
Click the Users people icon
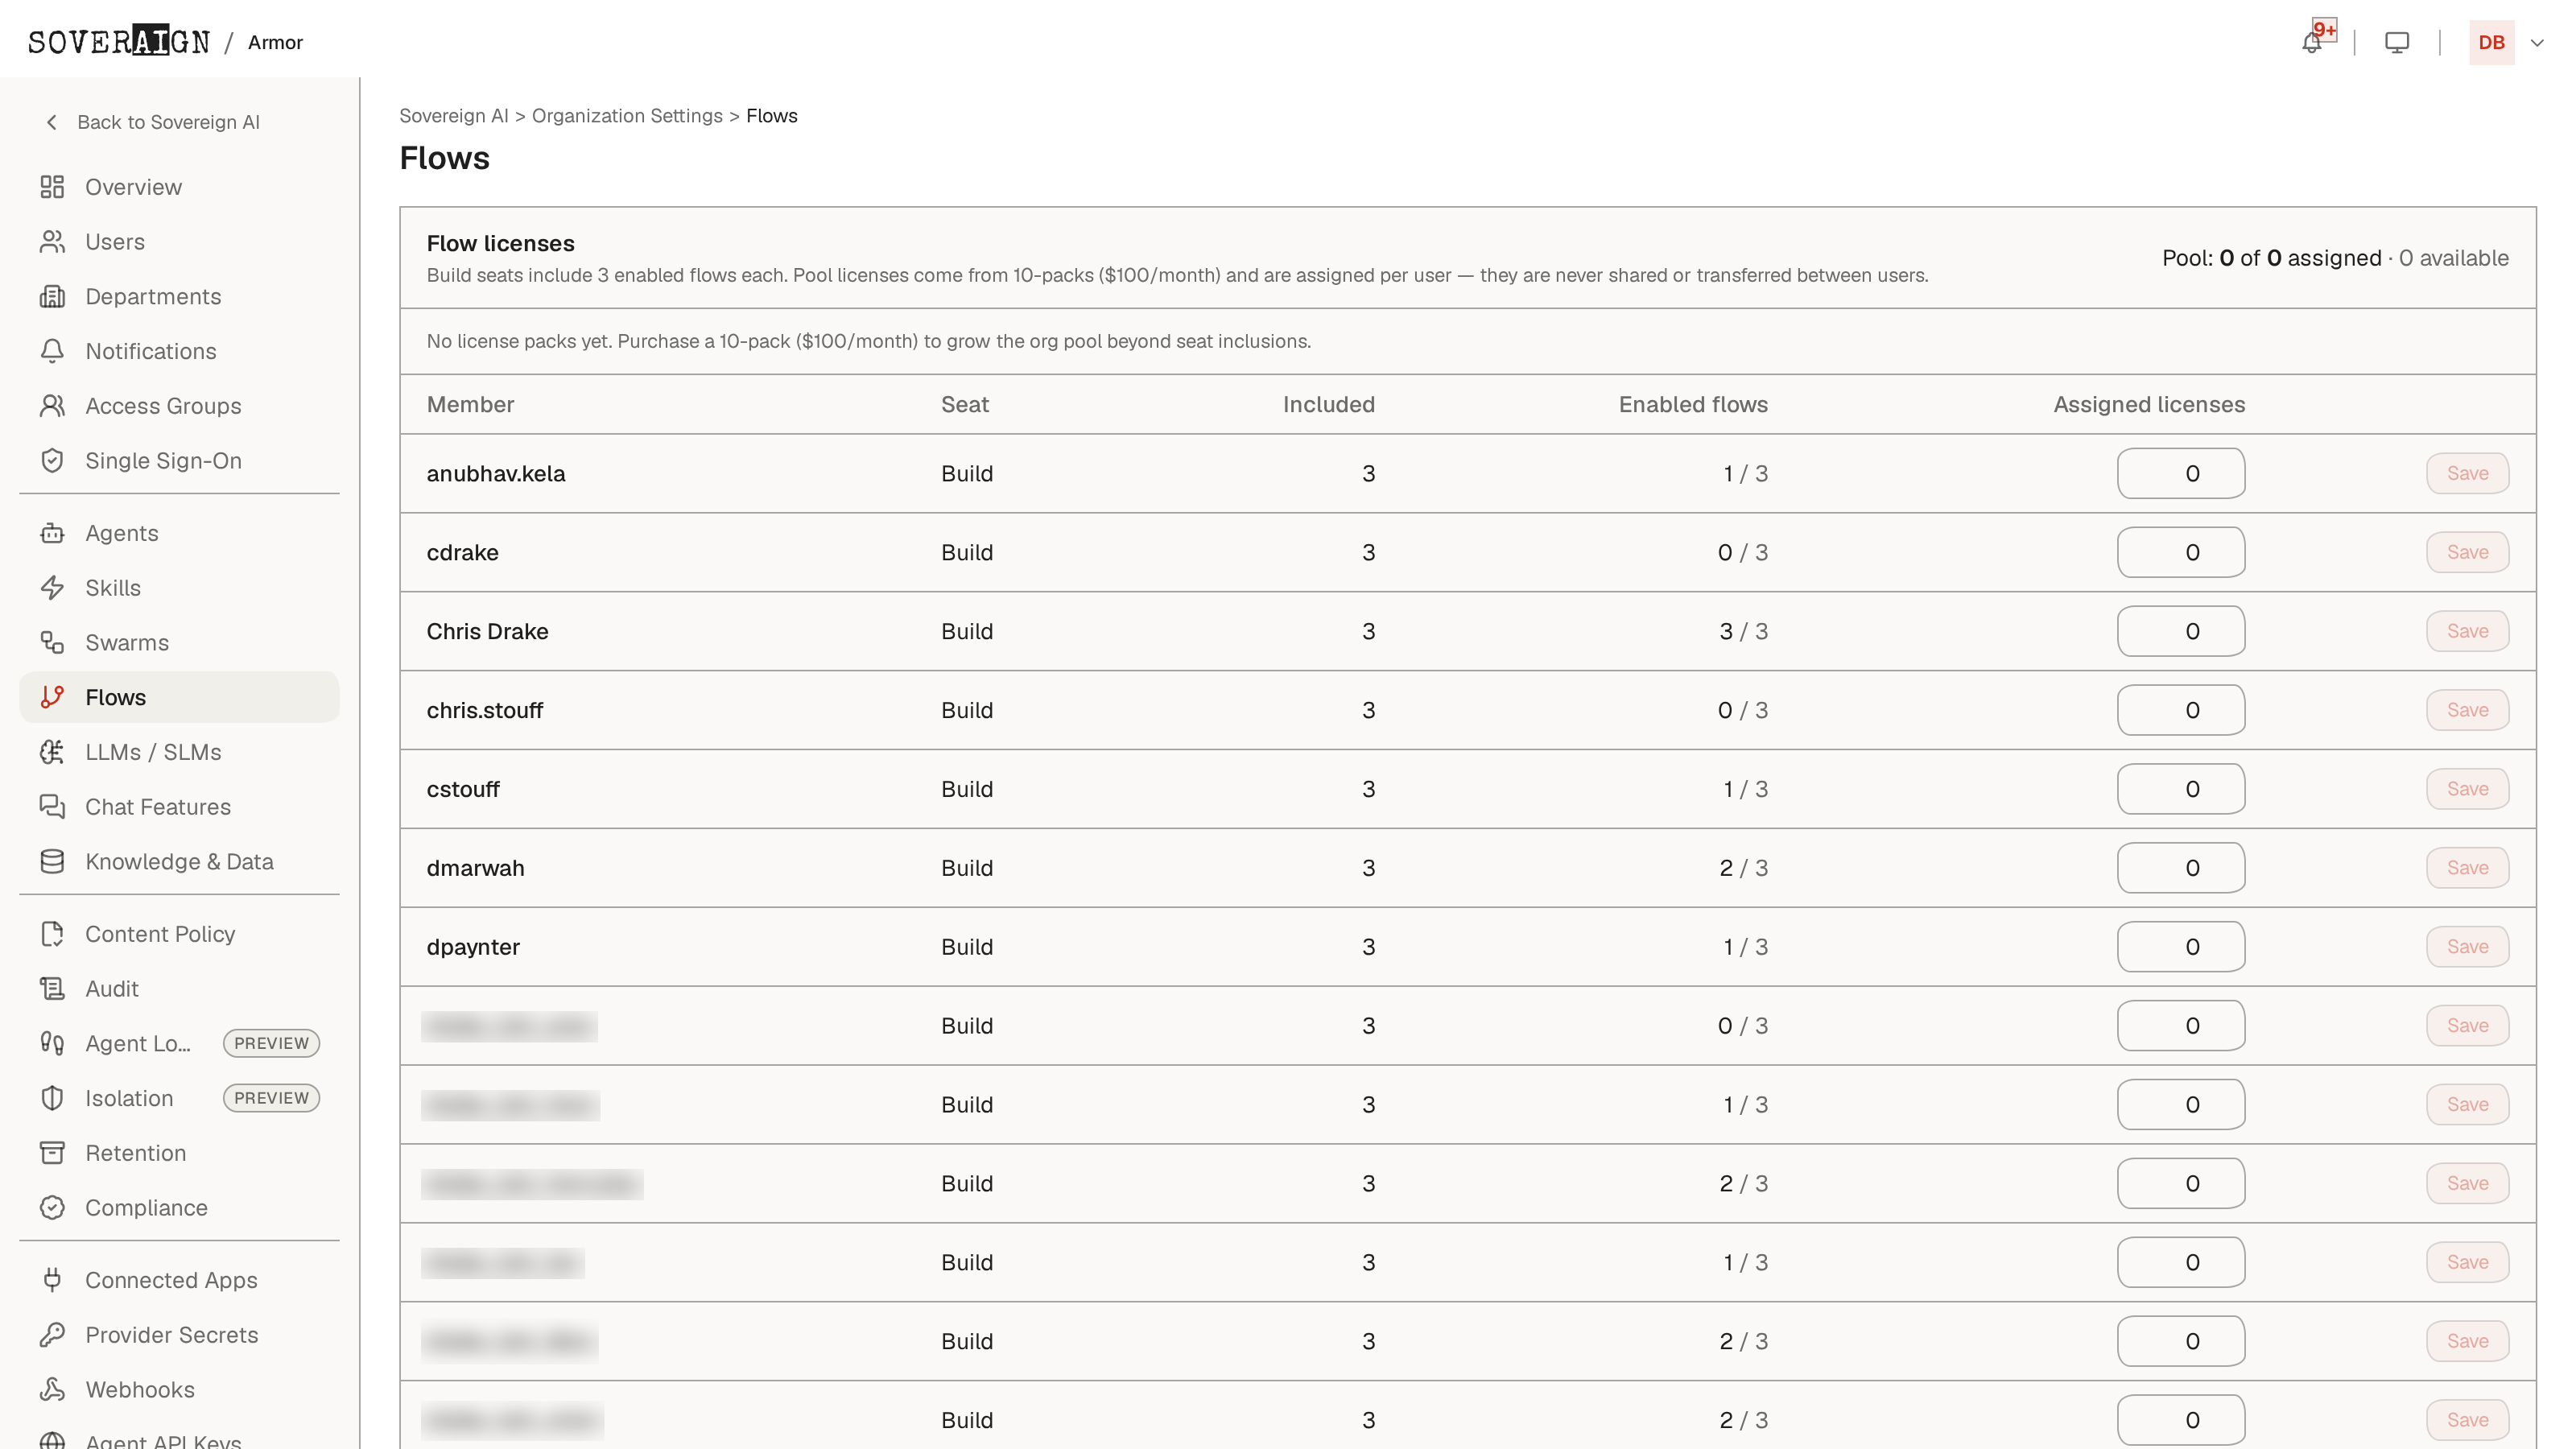click(x=52, y=242)
